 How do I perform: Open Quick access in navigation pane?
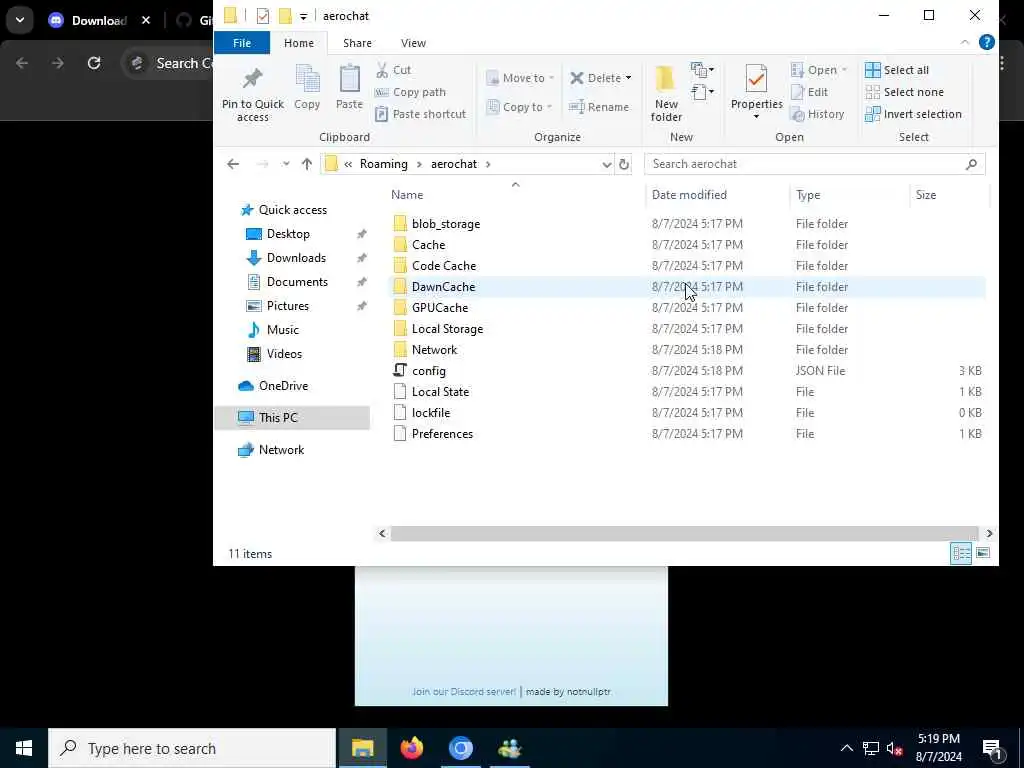point(293,210)
